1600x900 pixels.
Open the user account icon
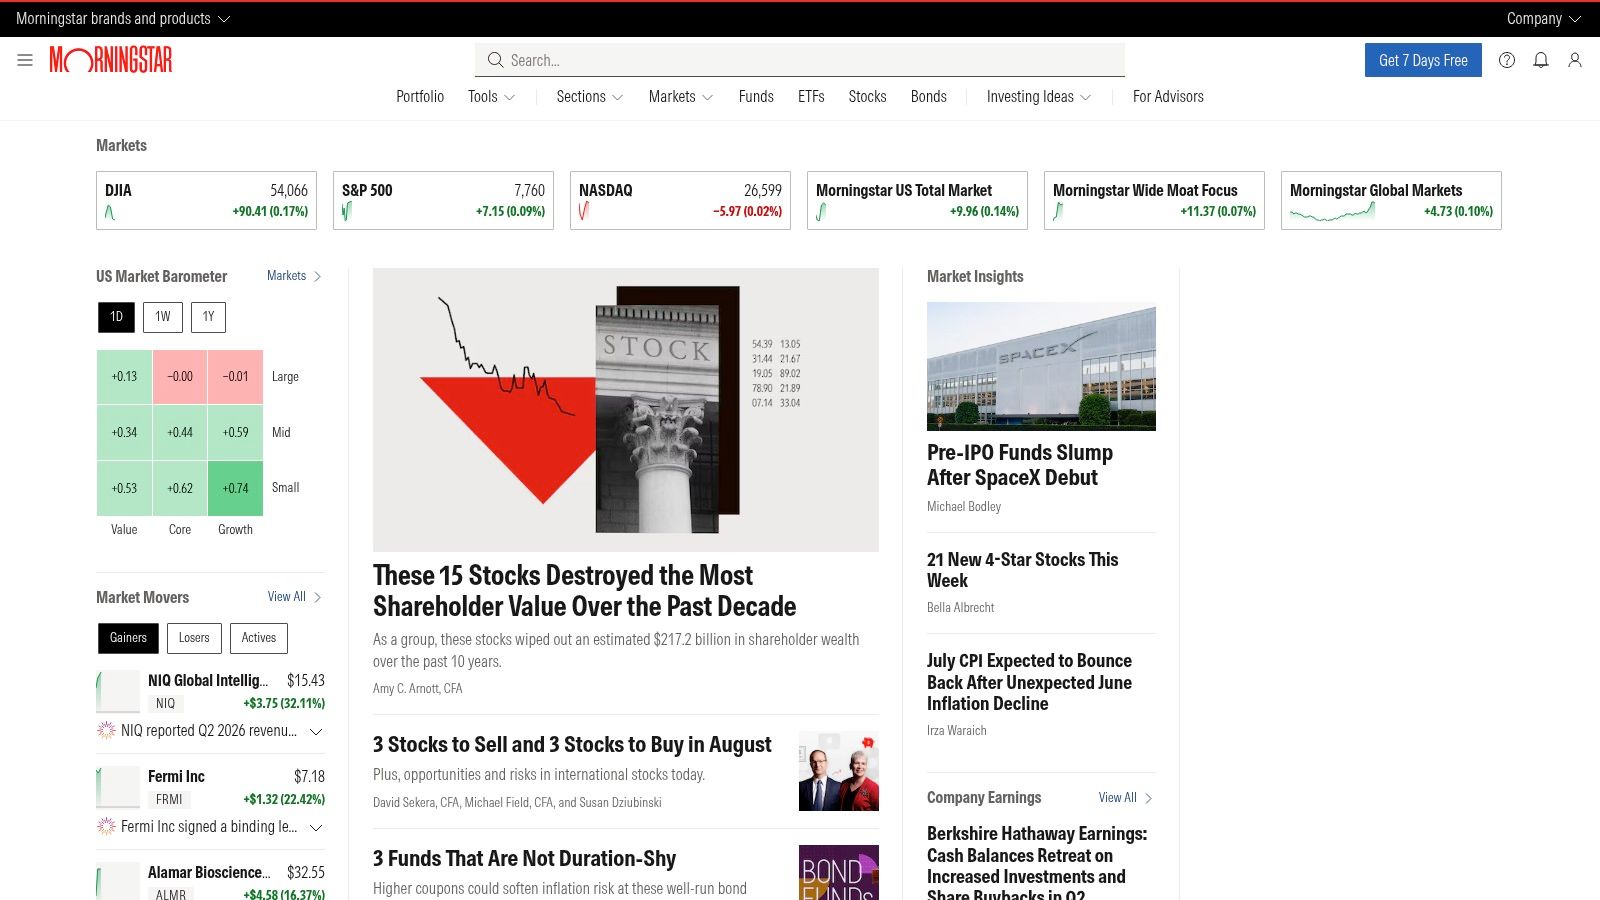click(x=1575, y=60)
